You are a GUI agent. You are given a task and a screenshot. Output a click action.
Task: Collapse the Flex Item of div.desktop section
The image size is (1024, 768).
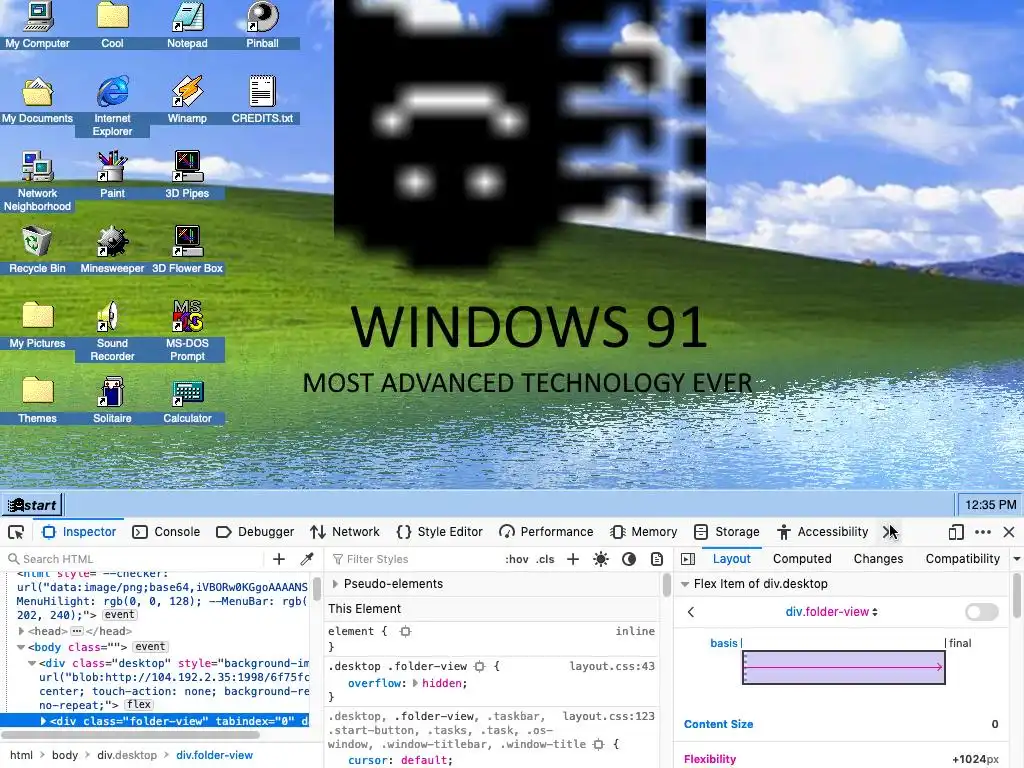point(685,584)
